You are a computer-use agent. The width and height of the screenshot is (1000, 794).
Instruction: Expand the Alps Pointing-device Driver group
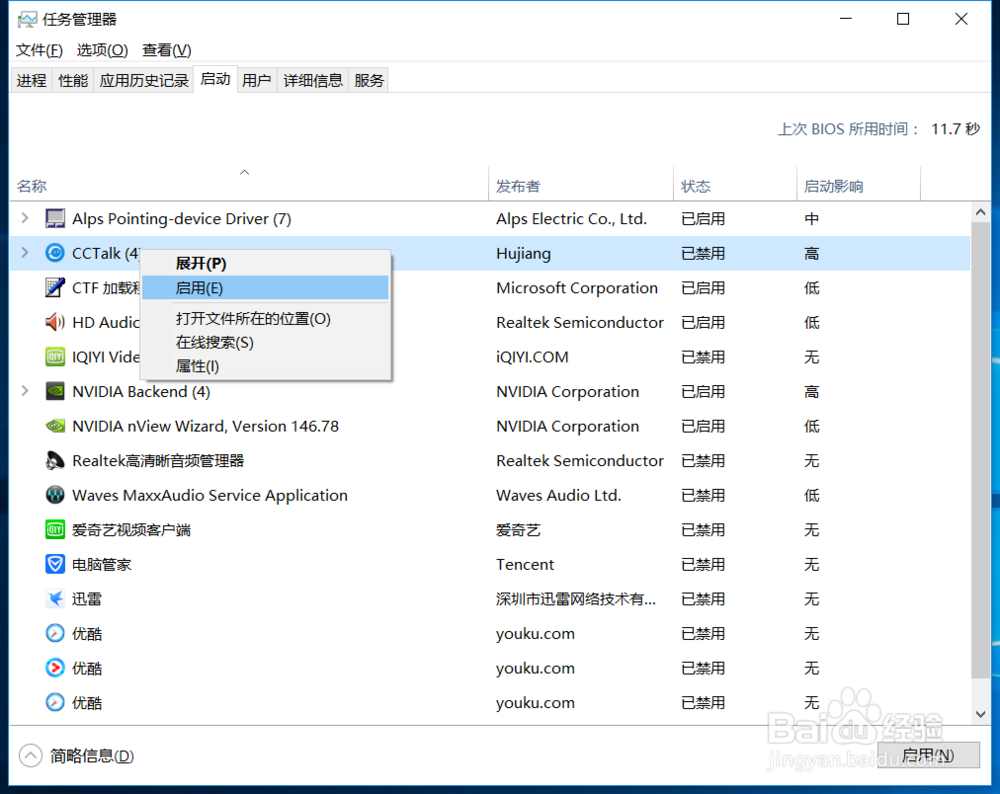click(x=25, y=218)
